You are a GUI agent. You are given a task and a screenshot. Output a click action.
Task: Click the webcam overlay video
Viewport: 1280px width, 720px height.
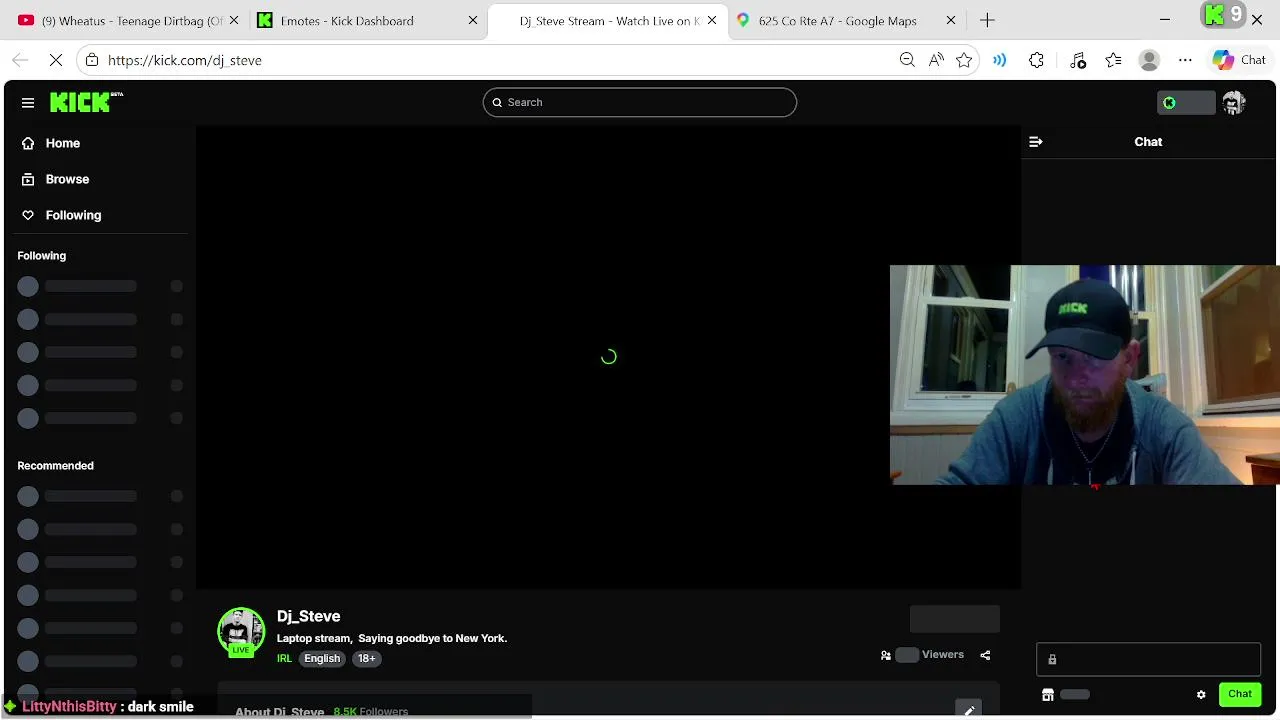(1084, 375)
